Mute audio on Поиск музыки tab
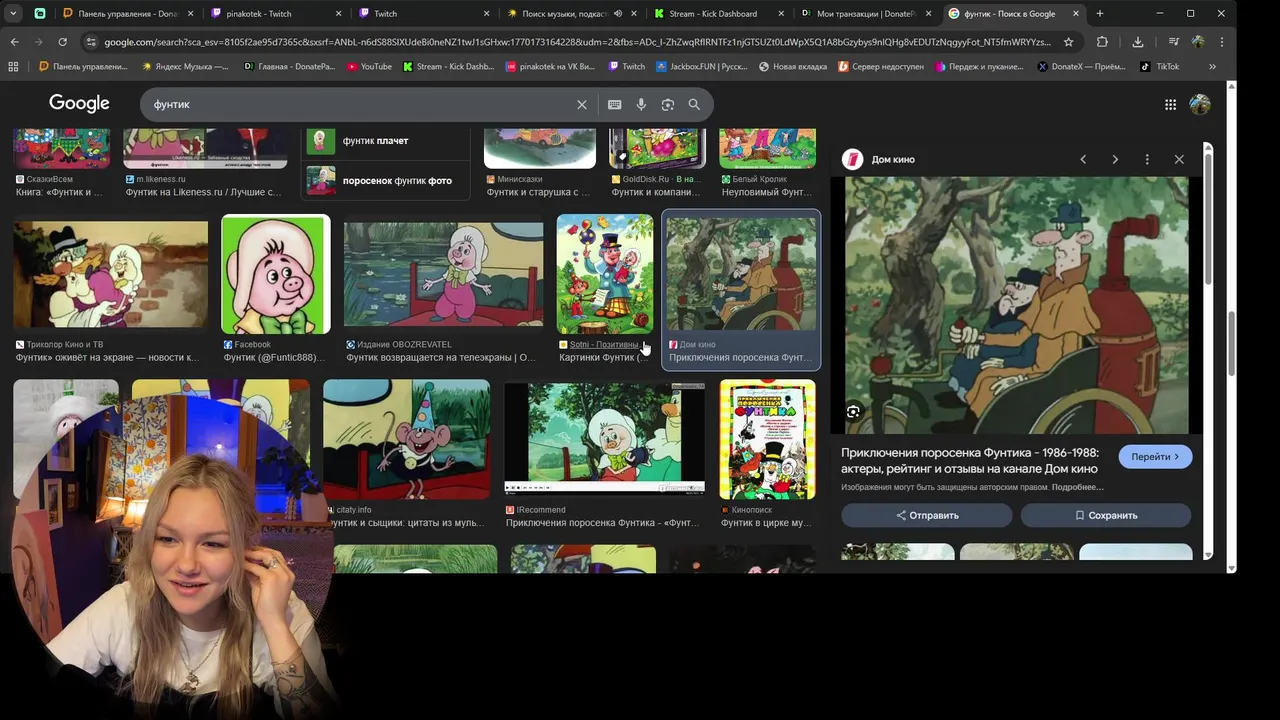Viewport: 1280px width, 720px height. 617,13
